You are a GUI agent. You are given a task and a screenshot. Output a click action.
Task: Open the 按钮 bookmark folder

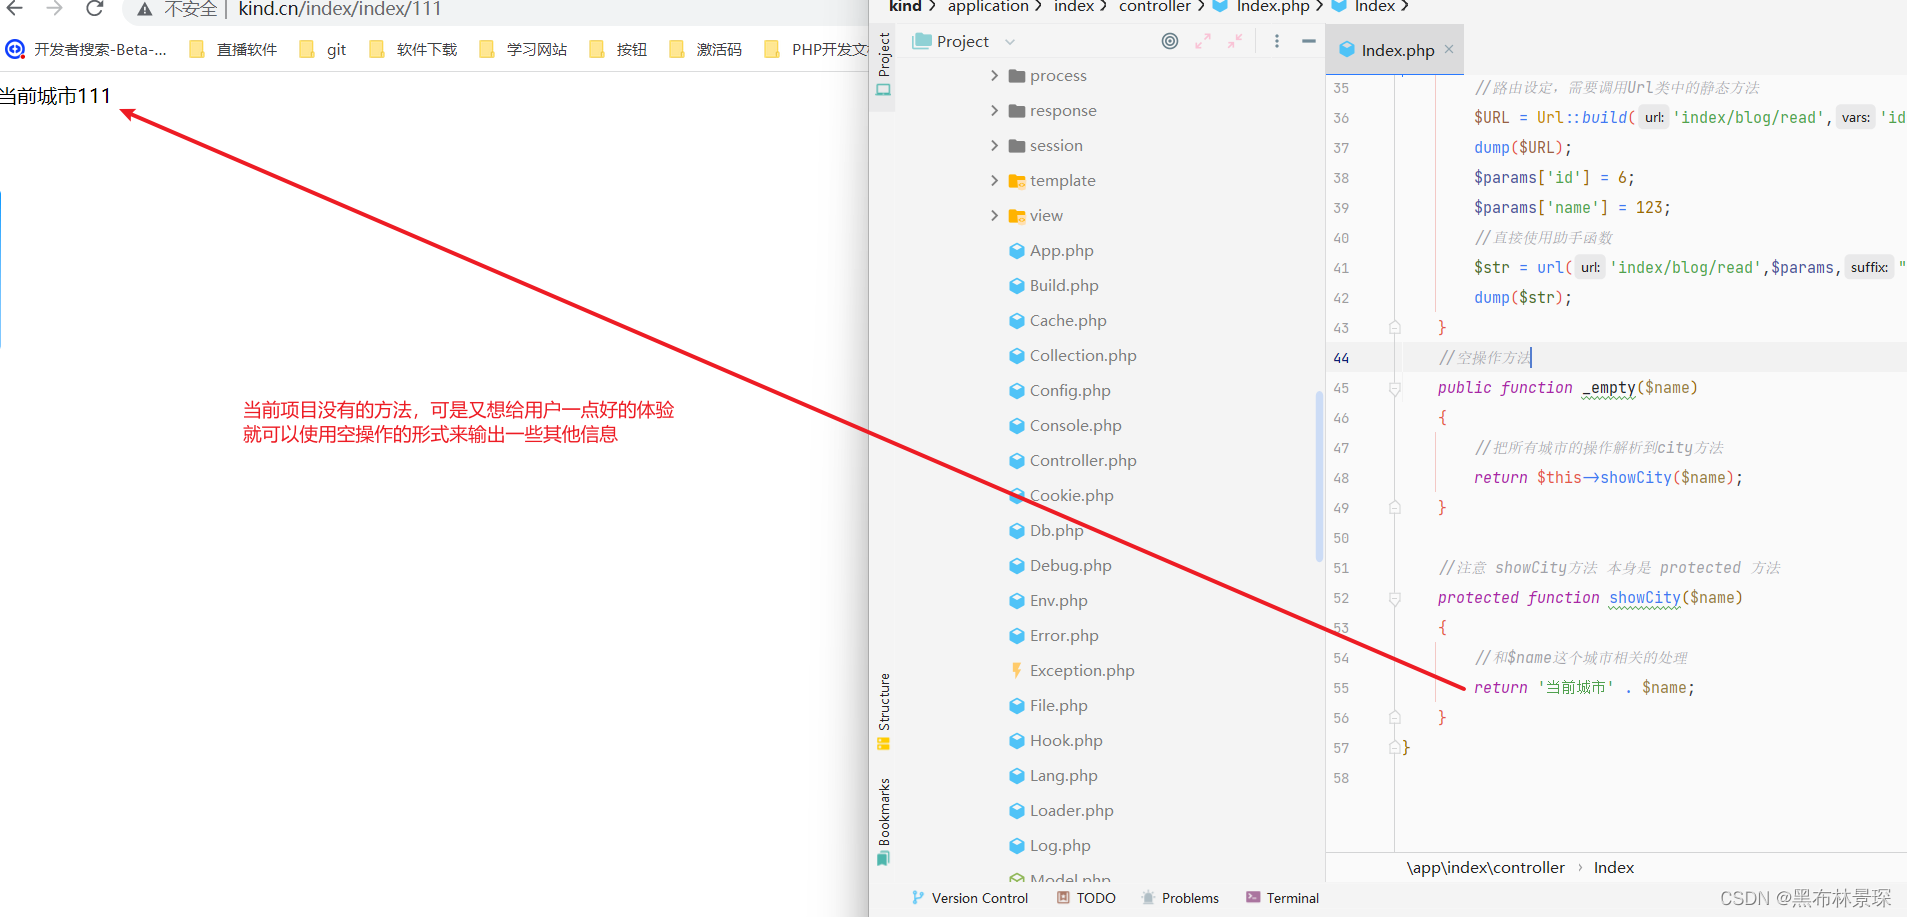click(x=618, y=49)
